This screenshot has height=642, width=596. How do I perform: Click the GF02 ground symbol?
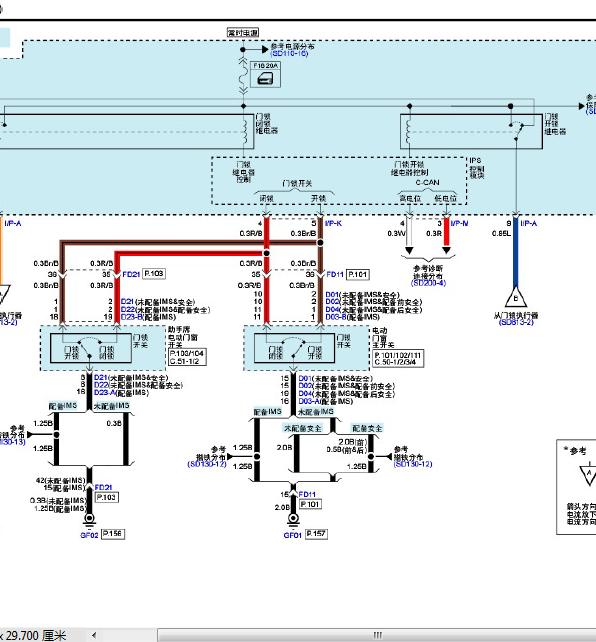point(89,519)
